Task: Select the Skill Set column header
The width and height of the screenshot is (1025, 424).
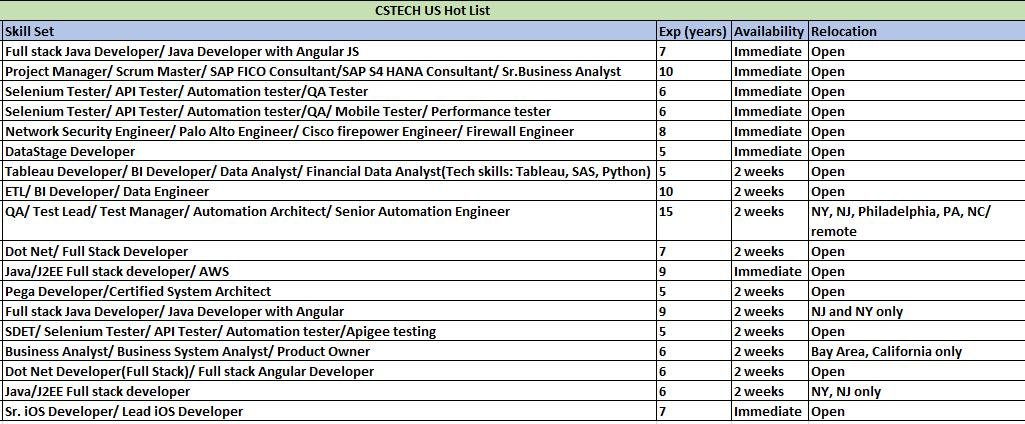Action: tap(30, 31)
